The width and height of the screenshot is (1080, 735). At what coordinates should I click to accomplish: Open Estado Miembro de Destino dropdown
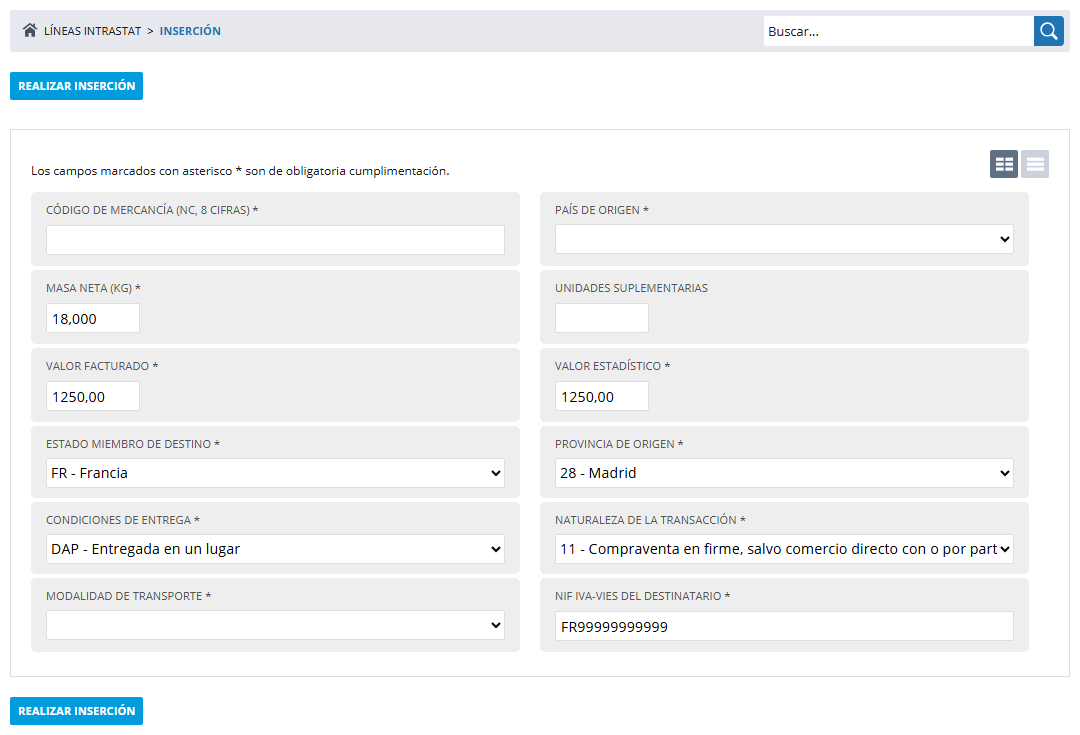coord(275,473)
